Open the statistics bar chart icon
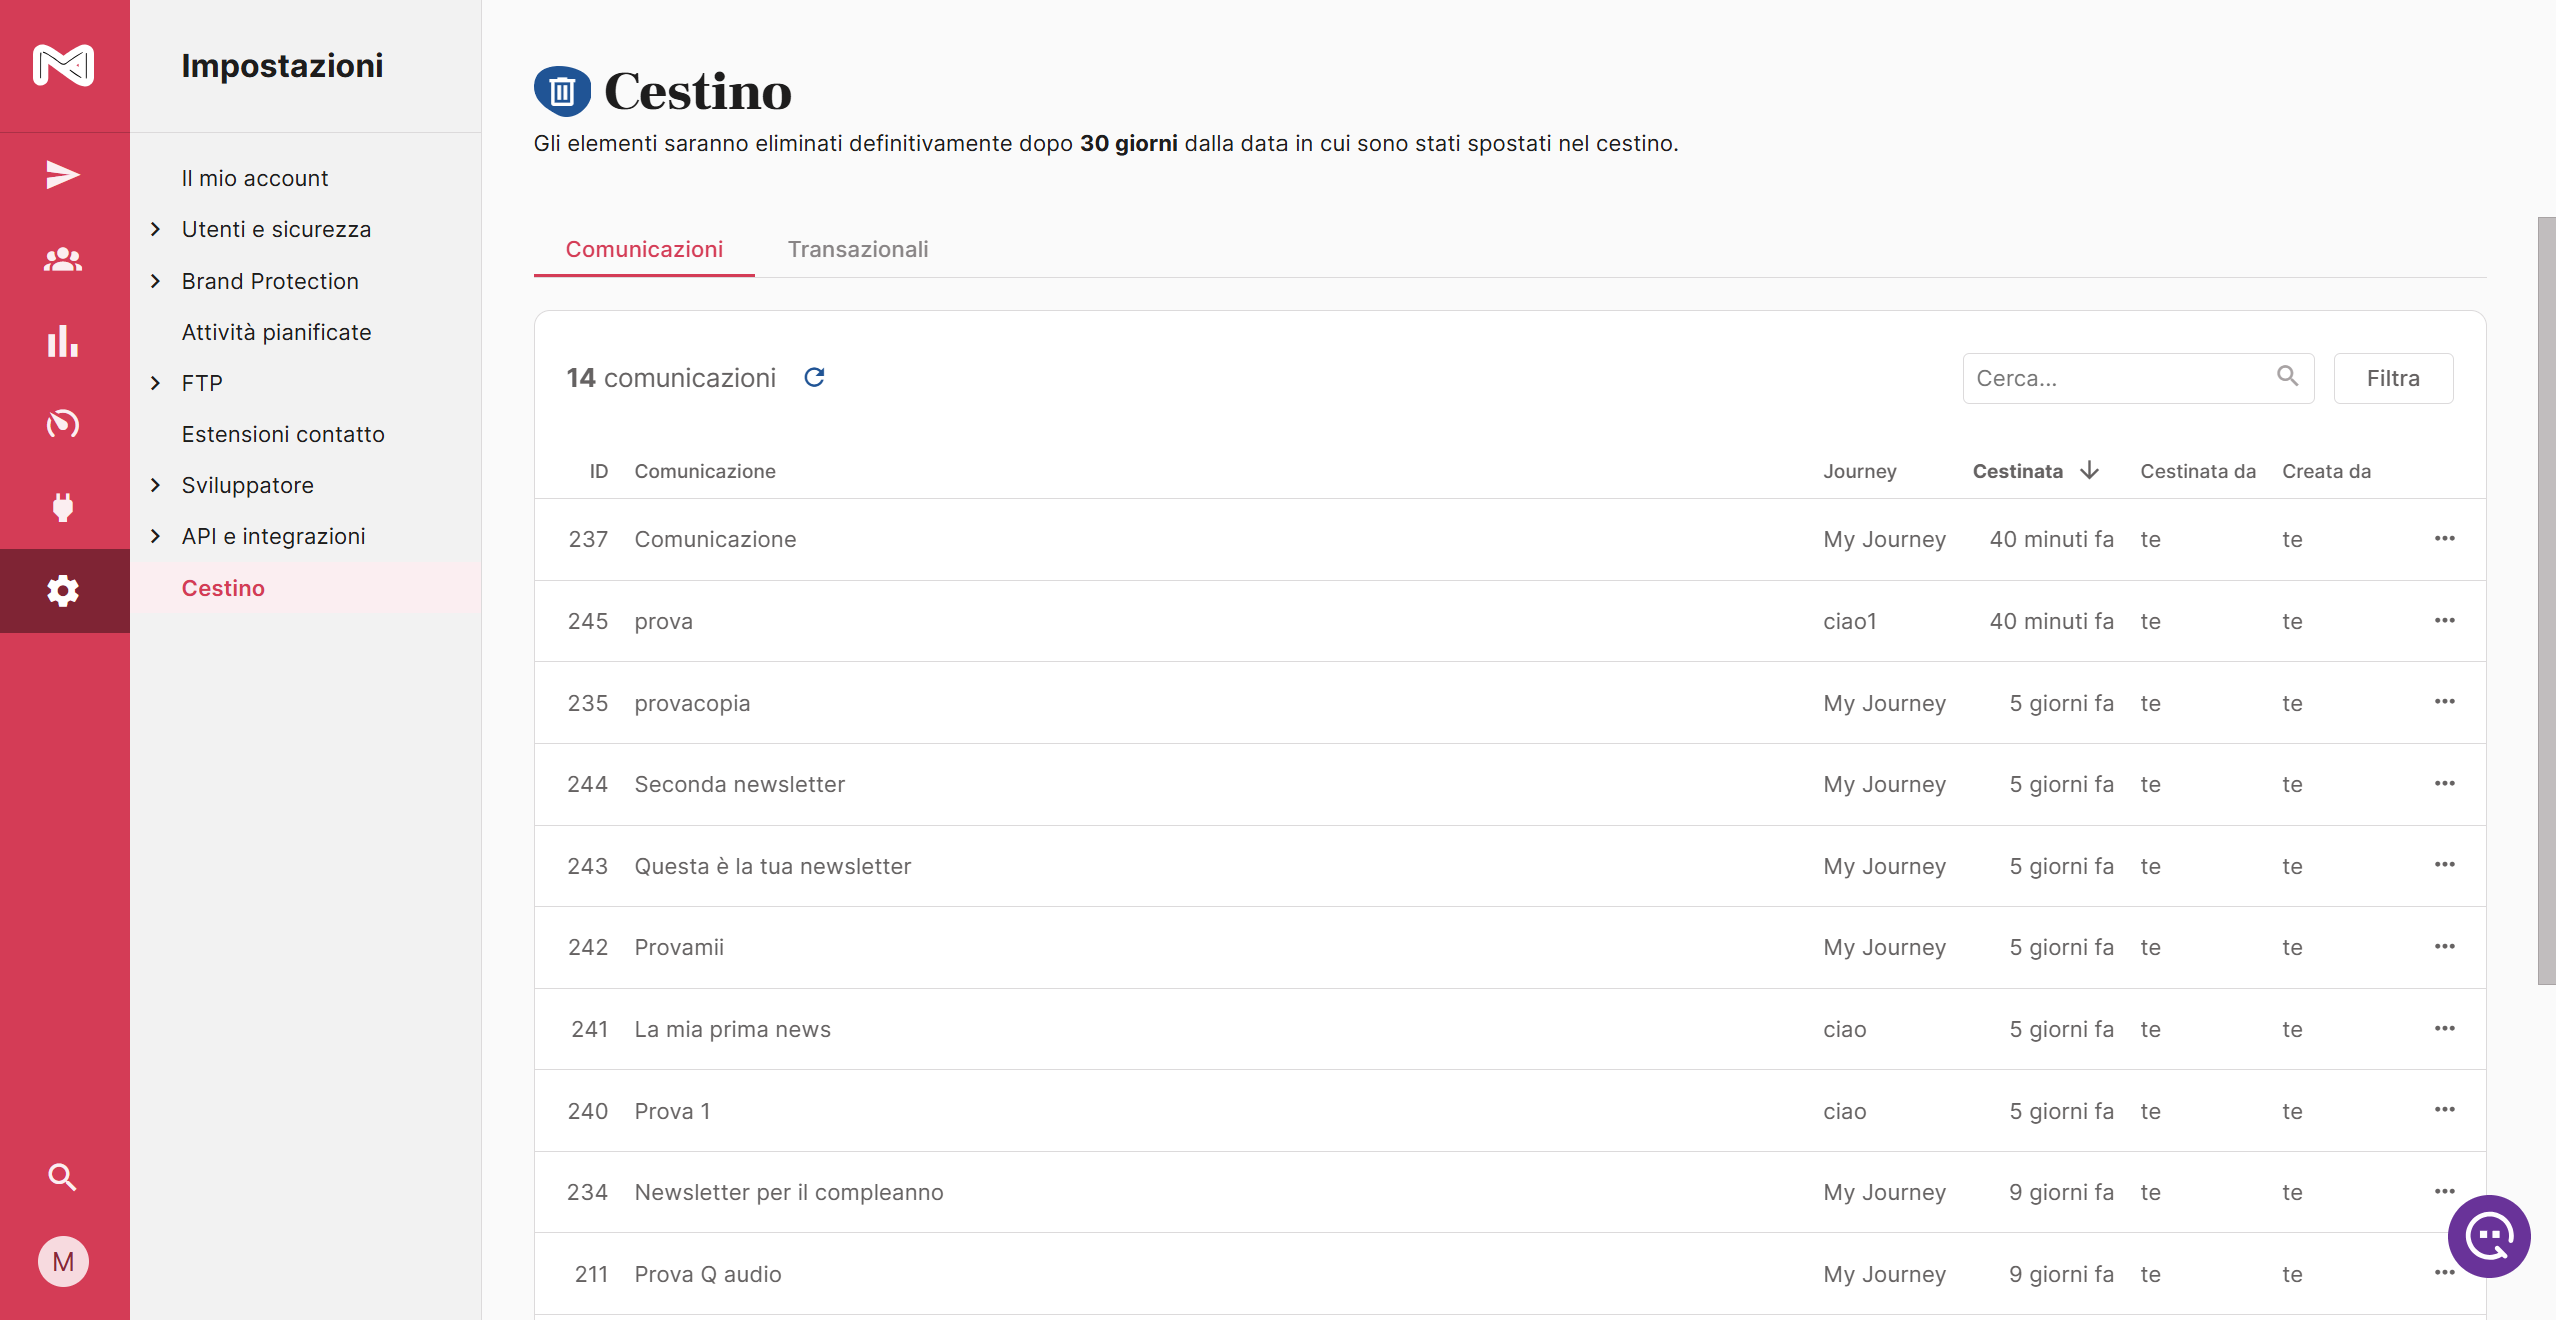2556x1320 pixels. click(63, 342)
